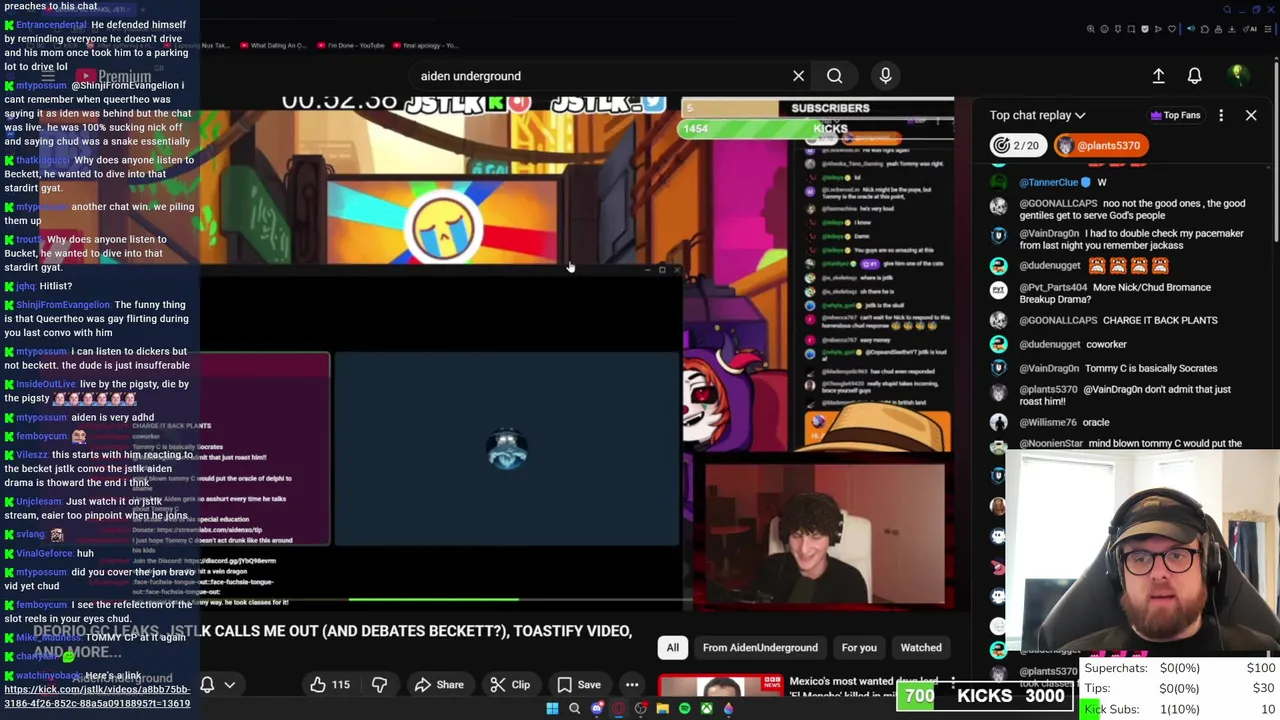Open taskbar search magnifier
Screen dimensions: 1280x720
click(574, 709)
